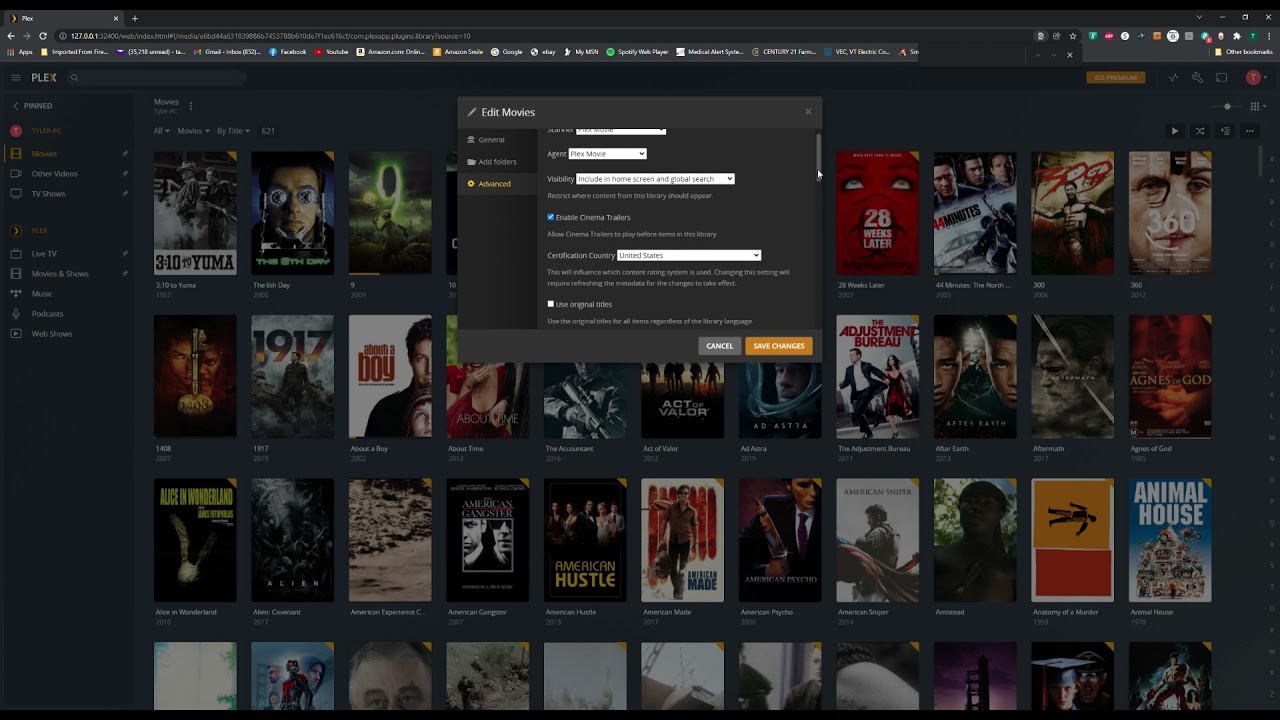Unpin Movies & Shows with its pin icon
1280x720 pixels.
click(125, 274)
